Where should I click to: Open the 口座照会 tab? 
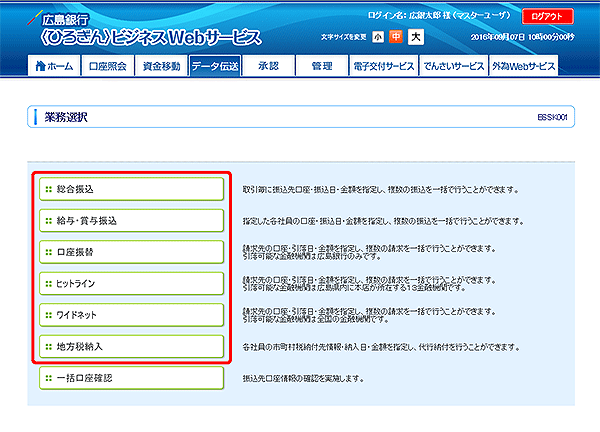tap(108, 66)
